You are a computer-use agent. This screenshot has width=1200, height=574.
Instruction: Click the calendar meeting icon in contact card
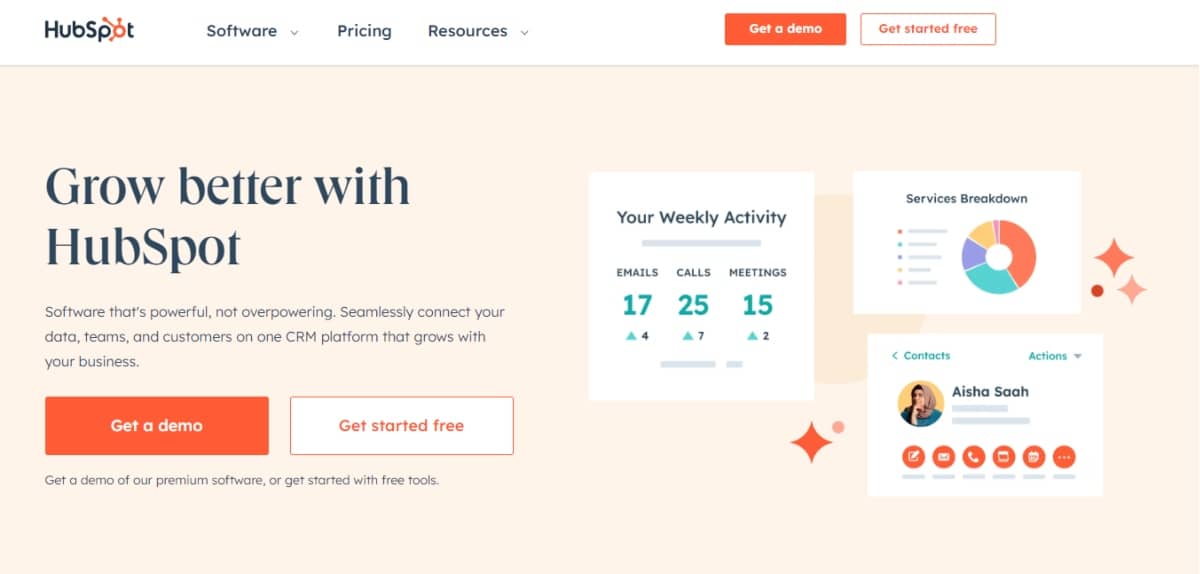pos(1034,457)
